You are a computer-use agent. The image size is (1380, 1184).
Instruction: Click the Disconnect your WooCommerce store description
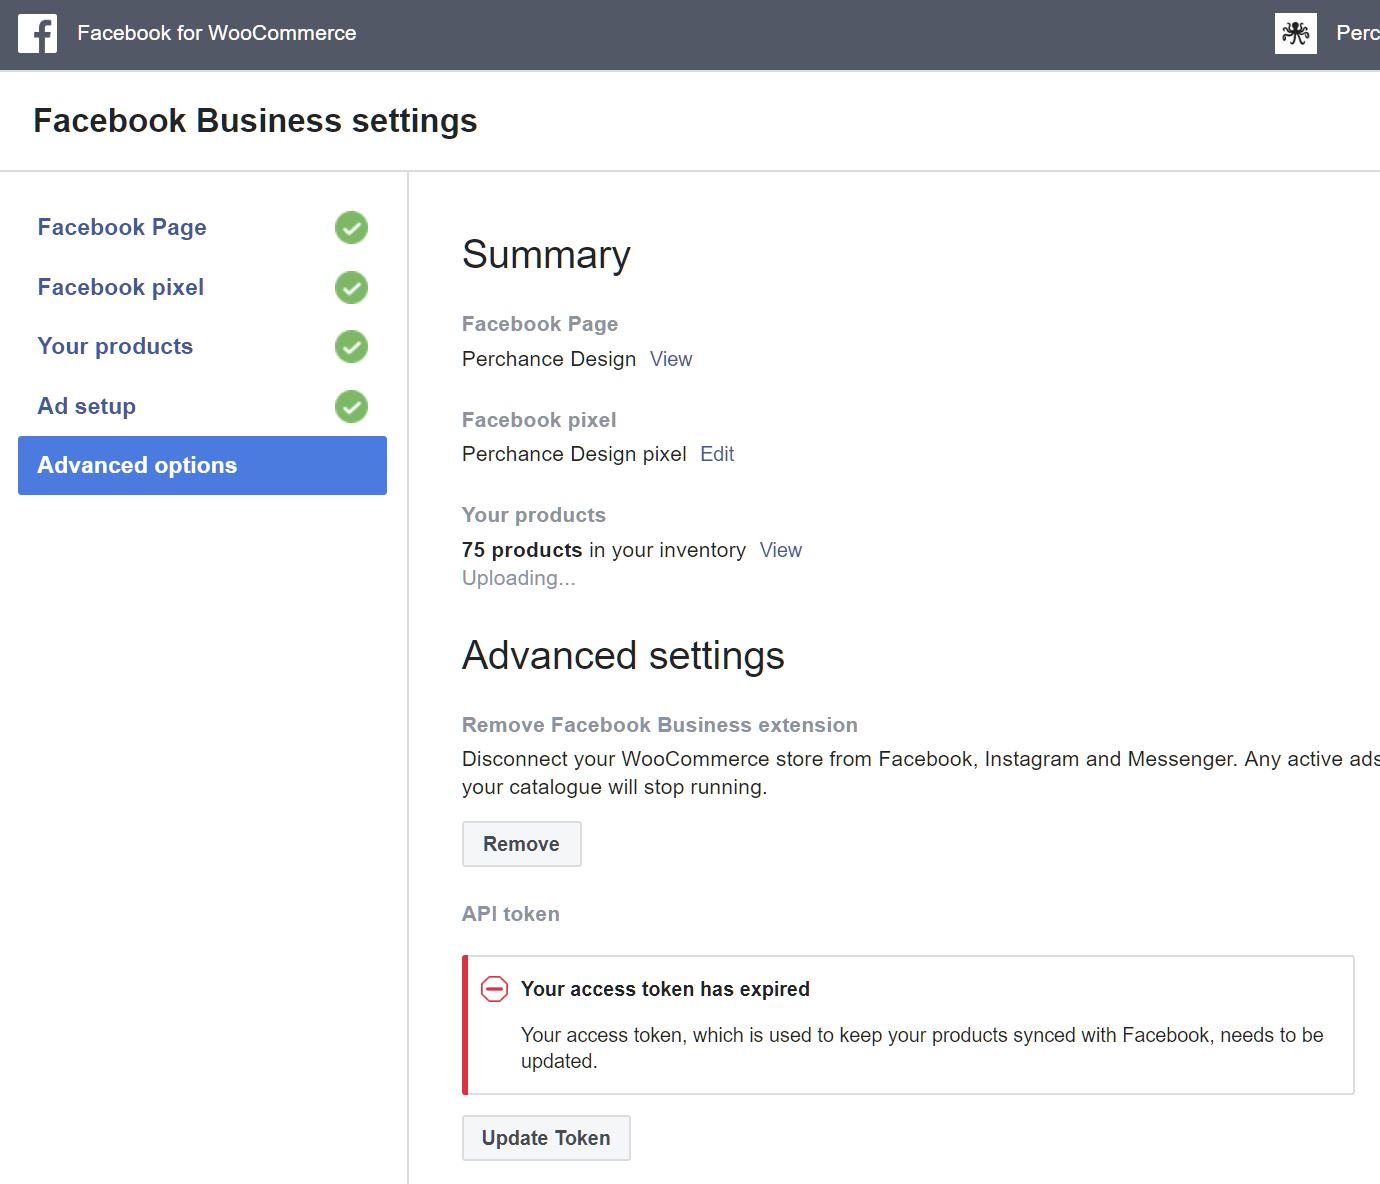coord(921,773)
